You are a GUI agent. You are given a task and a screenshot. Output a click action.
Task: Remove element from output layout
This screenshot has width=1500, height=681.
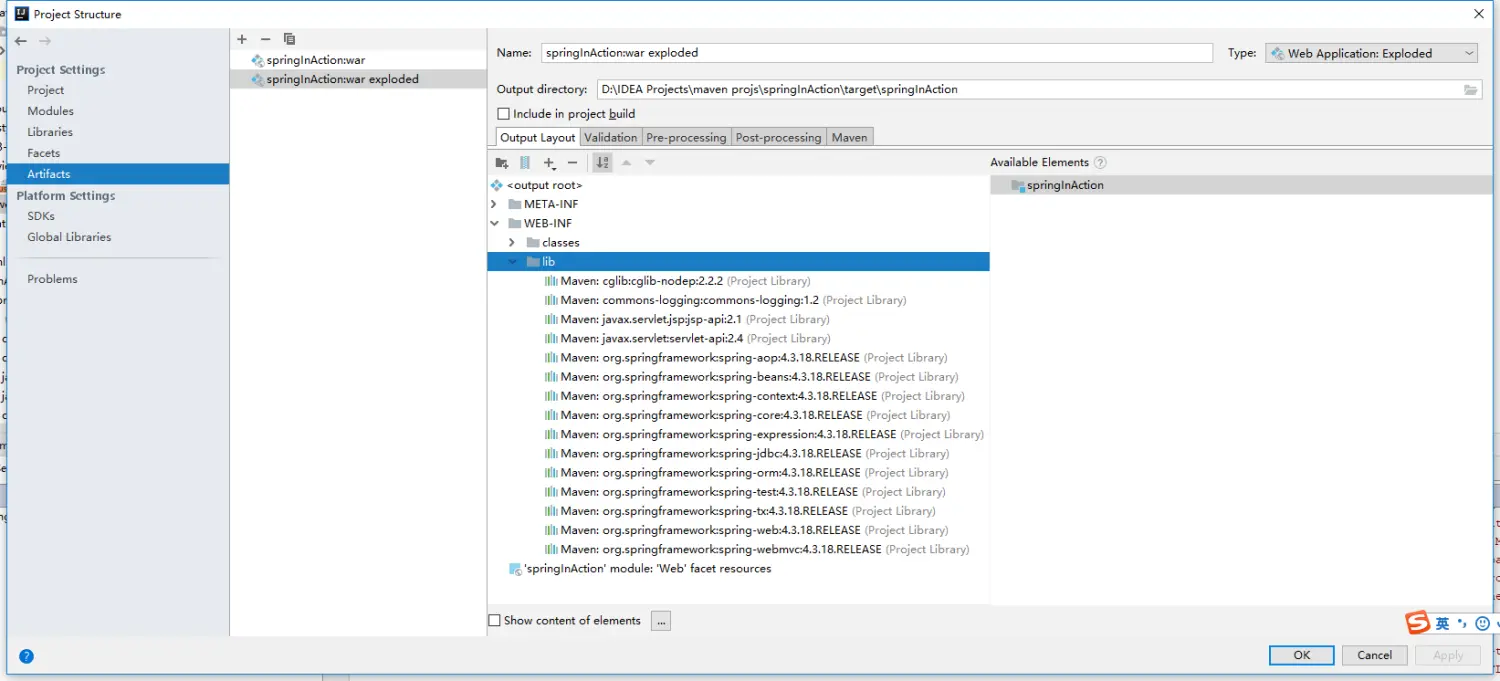[572, 162]
